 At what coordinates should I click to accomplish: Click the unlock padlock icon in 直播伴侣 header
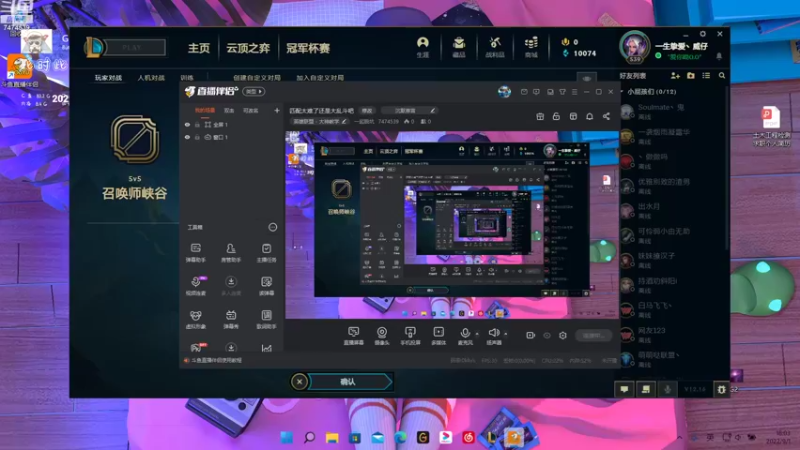[x=556, y=116]
